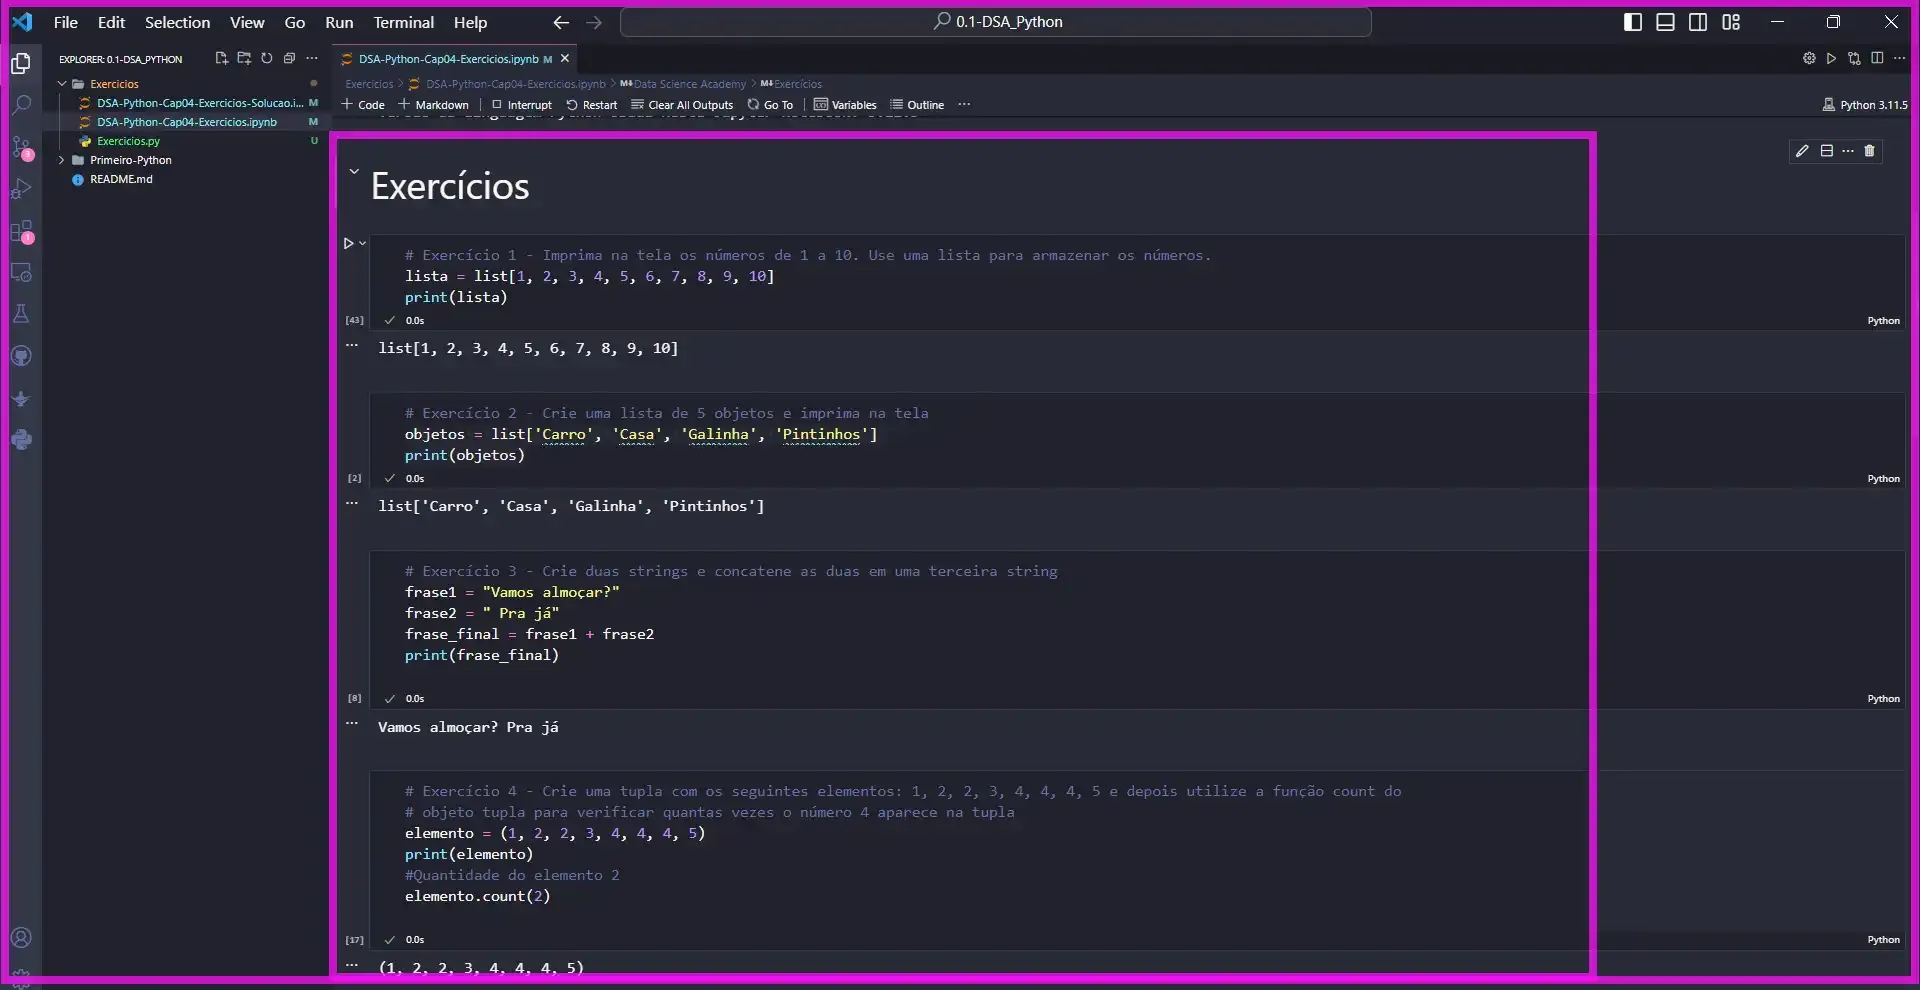Open Explorer more actions ellipsis
Image resolution: width=1920 pixels, height=990 pixels.
point(312,59)
